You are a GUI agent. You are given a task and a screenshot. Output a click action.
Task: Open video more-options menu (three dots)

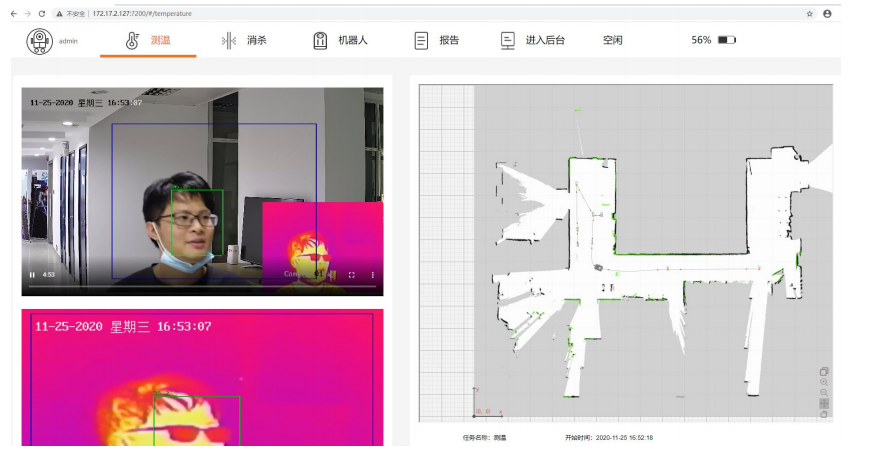click(x=373, y=275)
